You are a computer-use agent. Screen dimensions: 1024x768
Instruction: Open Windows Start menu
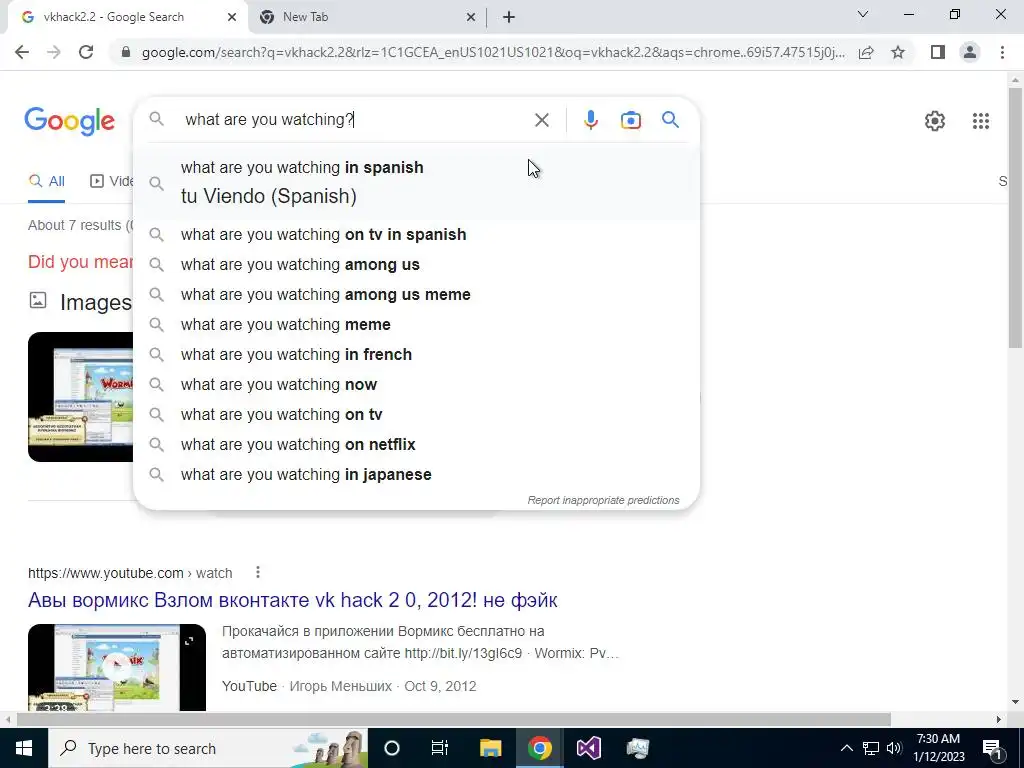24,748
